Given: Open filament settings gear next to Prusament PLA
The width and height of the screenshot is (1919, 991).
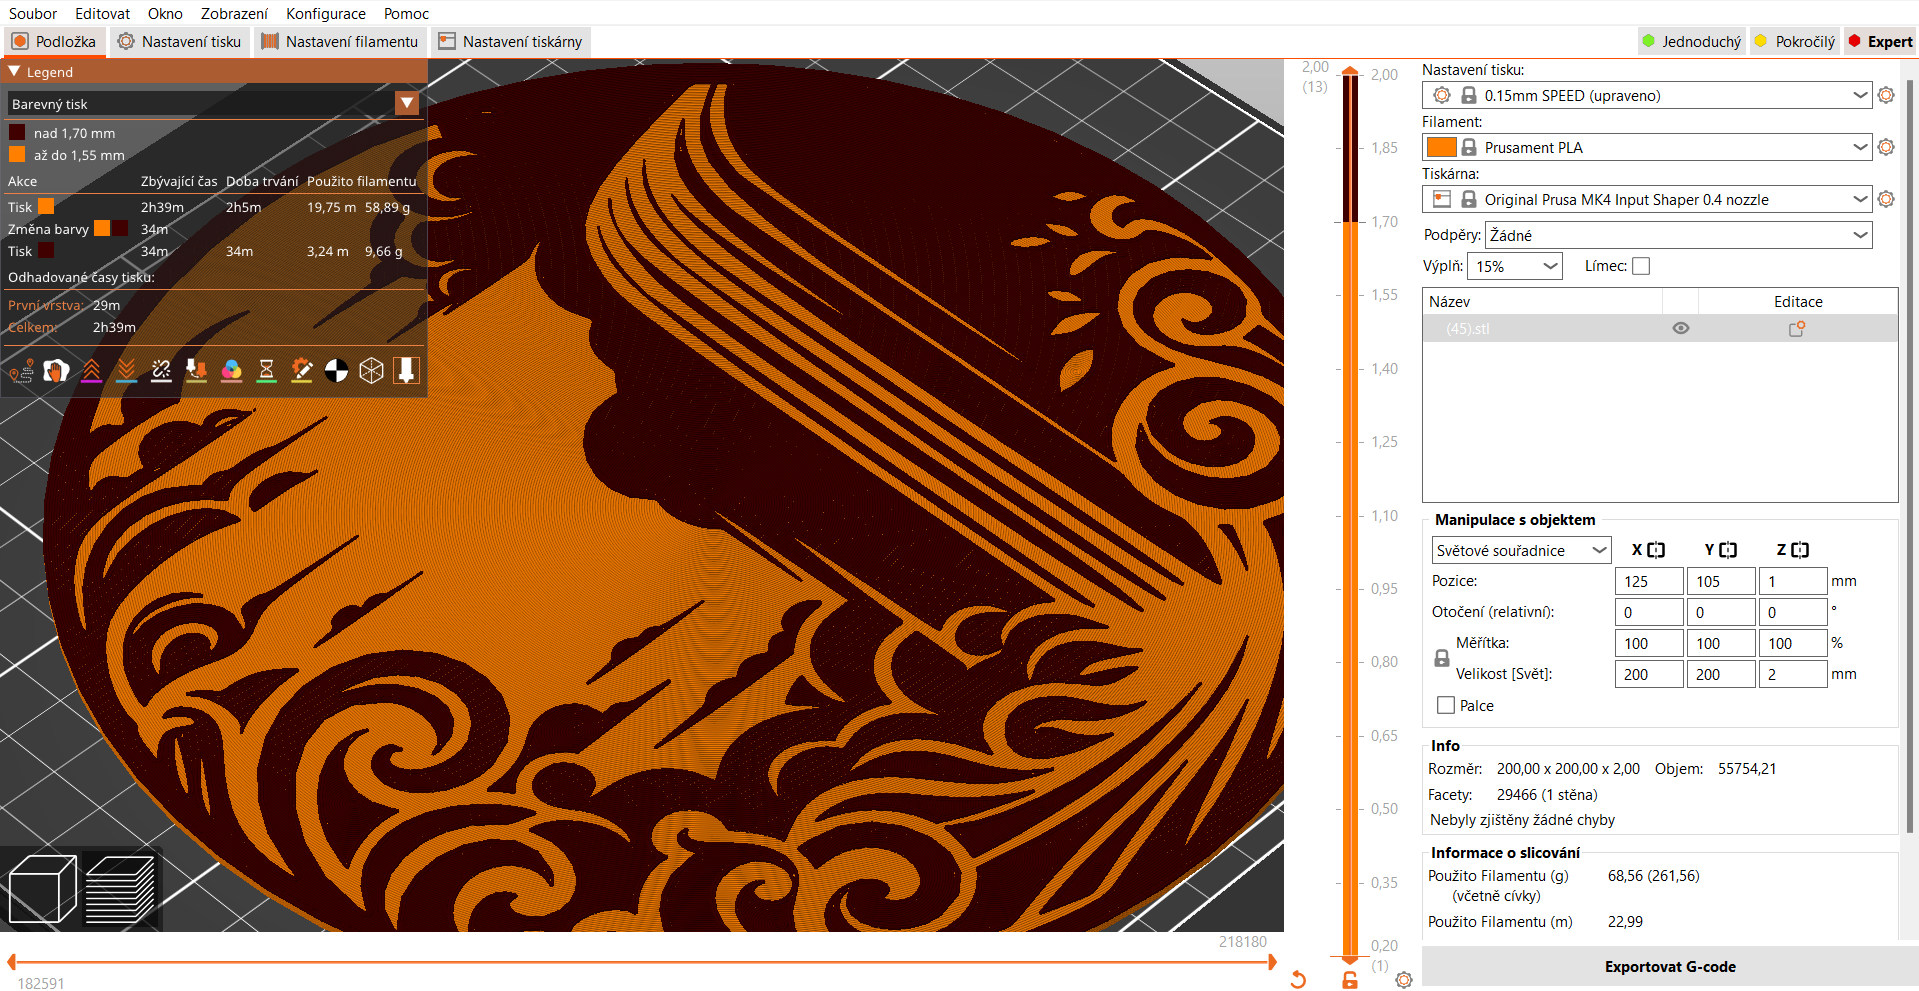Looking at the screenshot, I should coord(1886,147).
